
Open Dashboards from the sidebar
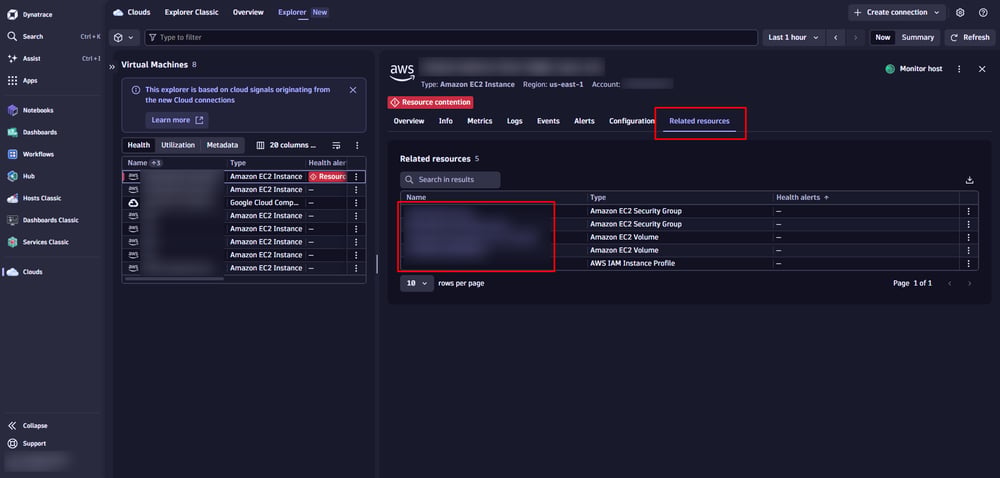coord(40,133)
